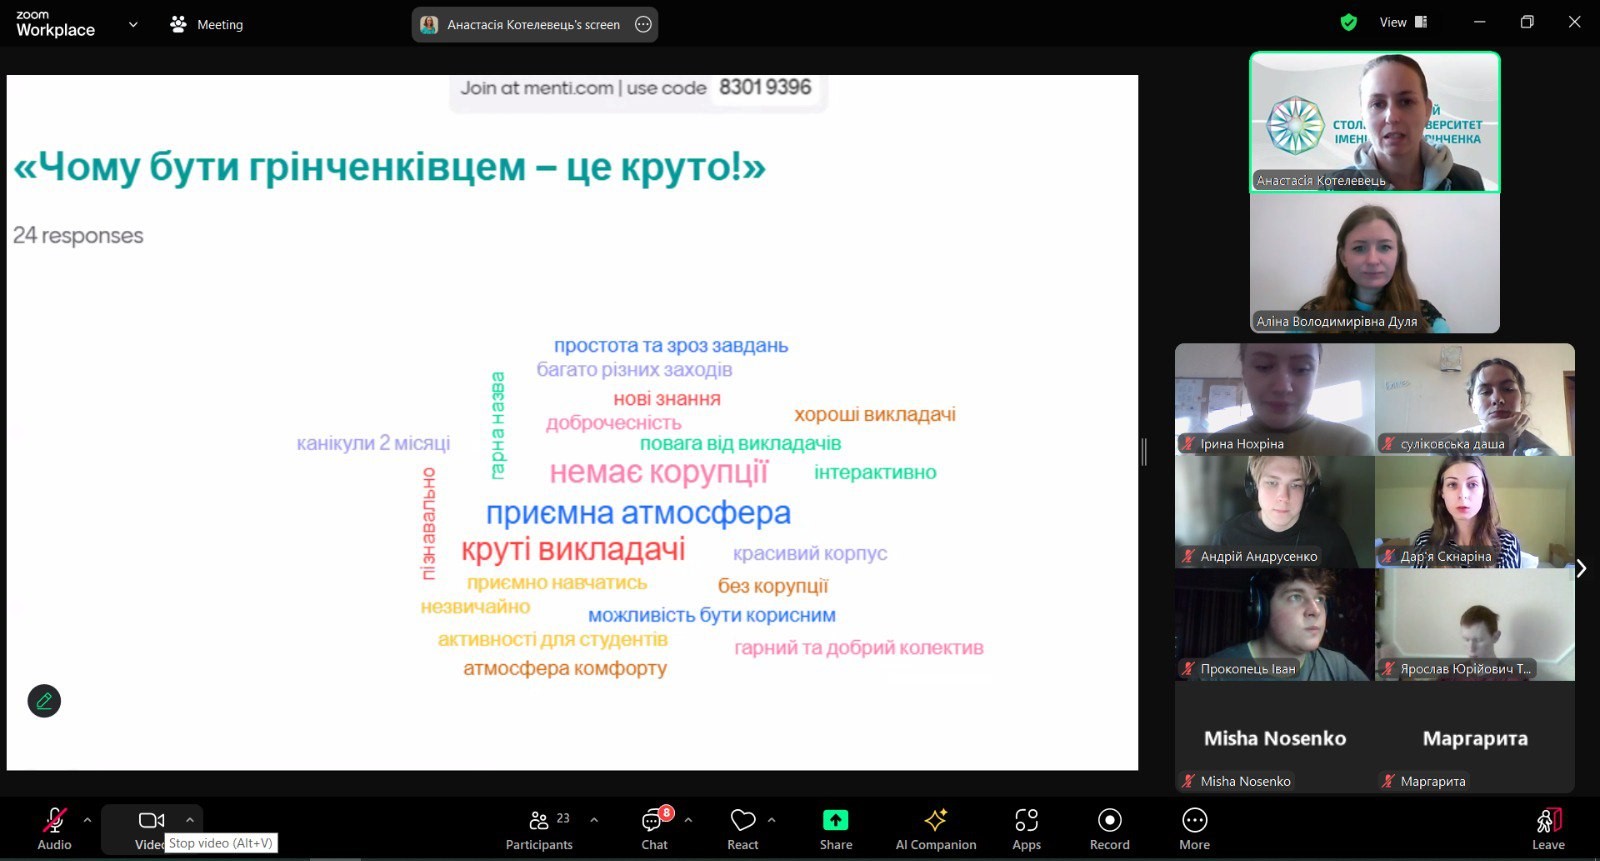1600x861 pixels.
Task: Leave the meeting
Action: coord(1548,830)
